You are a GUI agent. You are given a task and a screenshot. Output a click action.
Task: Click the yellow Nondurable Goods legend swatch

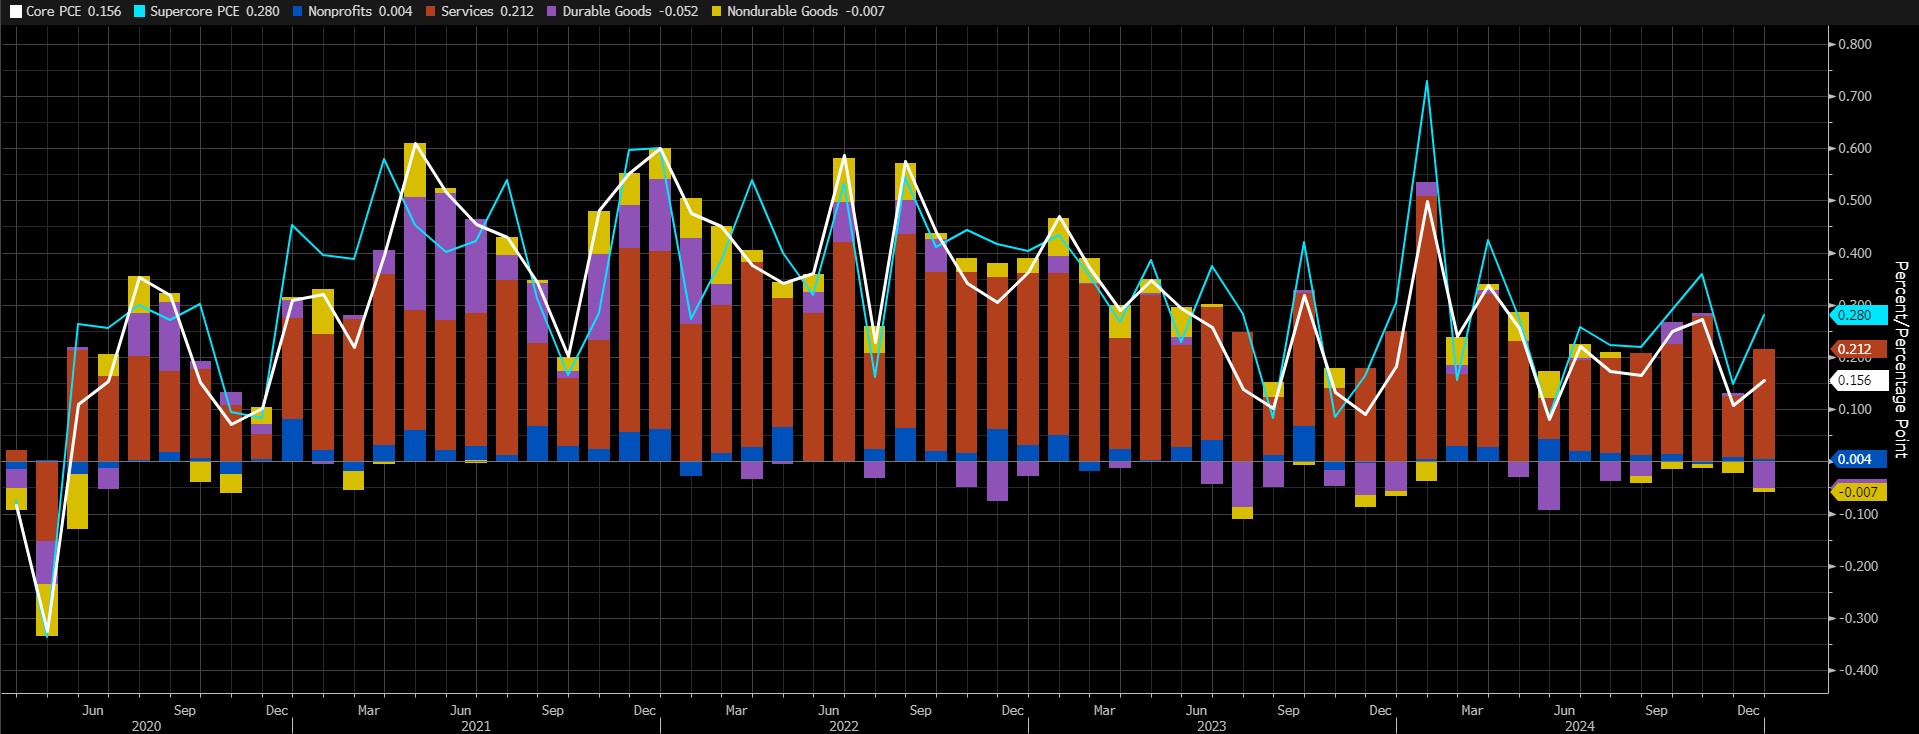coord(716,12)
